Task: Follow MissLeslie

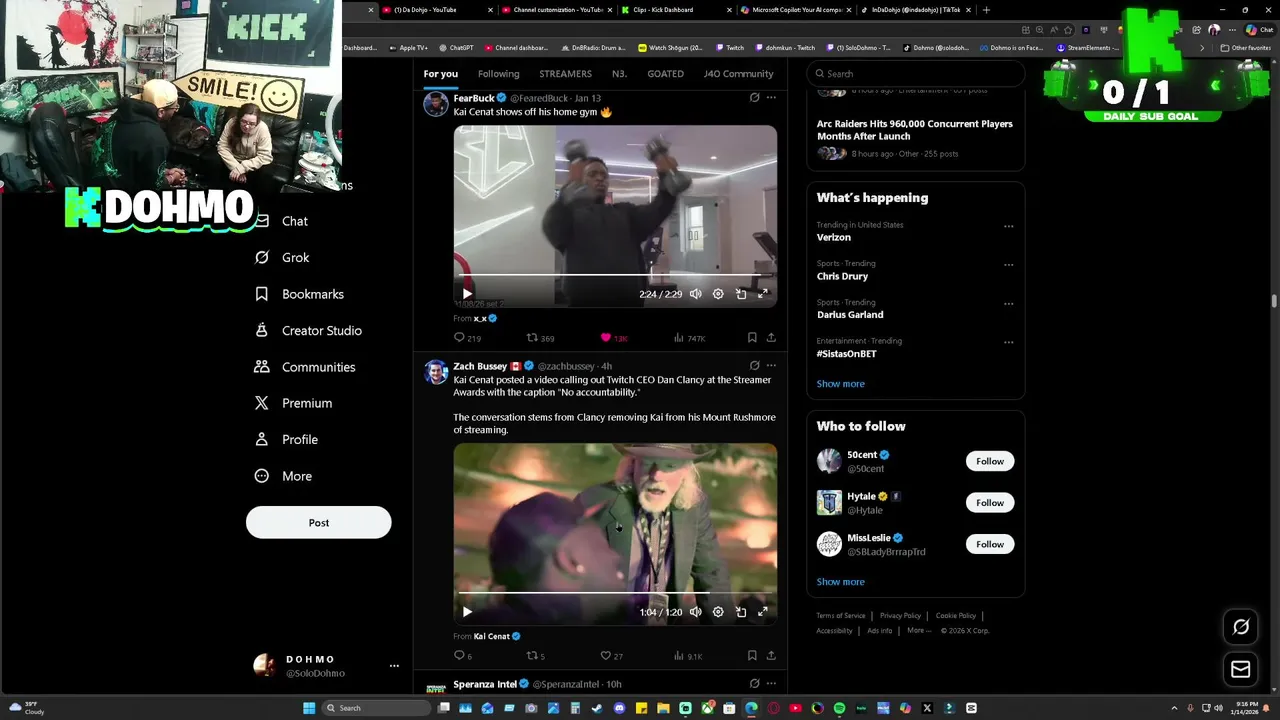Action: click(x=990, y=544)
